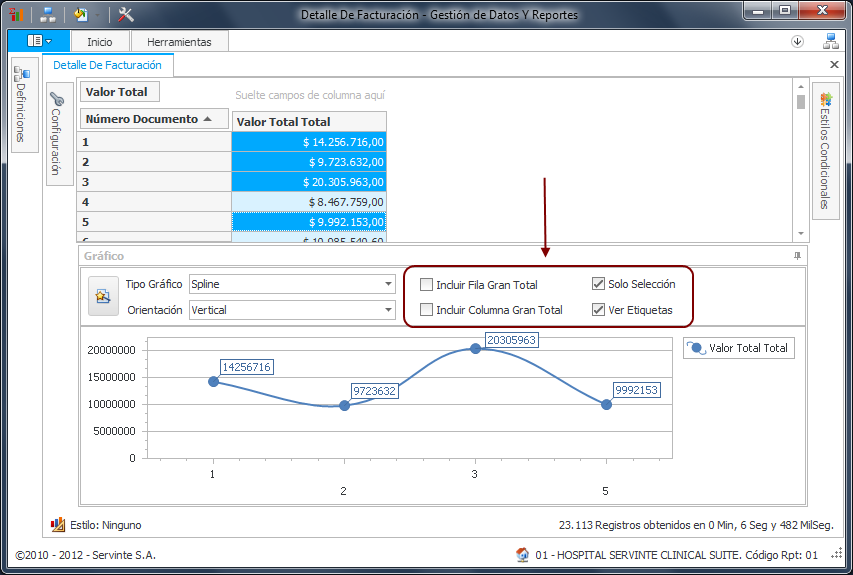
Task: Open the Definiciones side panel
Action: pyautogui.click(x=23, y=104)
